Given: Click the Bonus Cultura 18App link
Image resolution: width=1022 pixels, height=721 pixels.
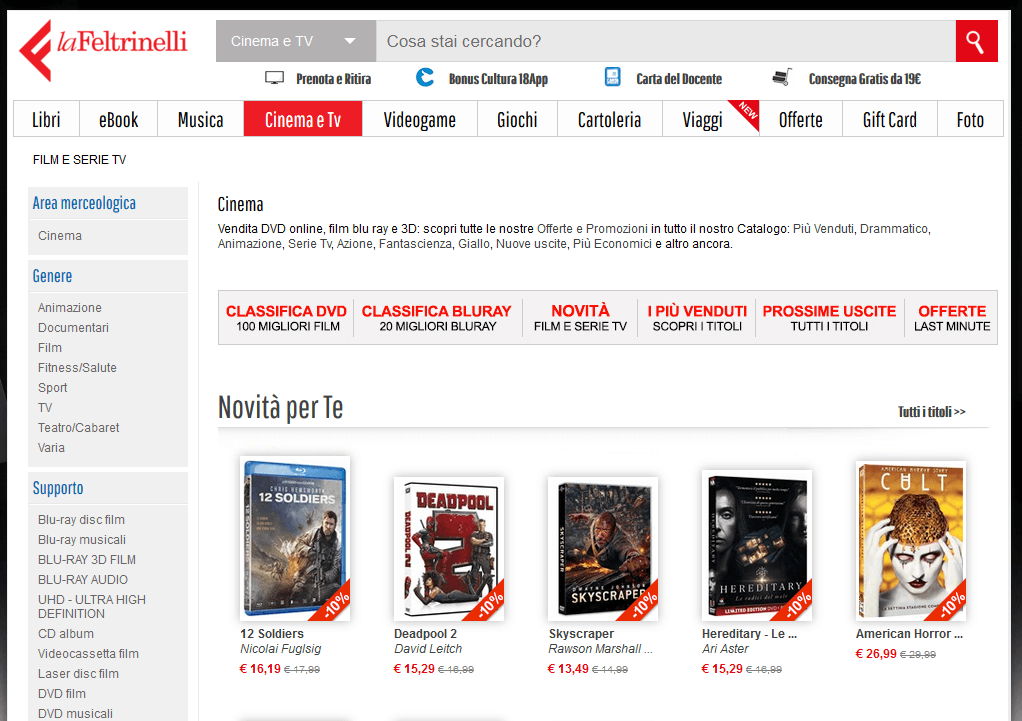Looking at the screenshot, I should tap(498, 79).
